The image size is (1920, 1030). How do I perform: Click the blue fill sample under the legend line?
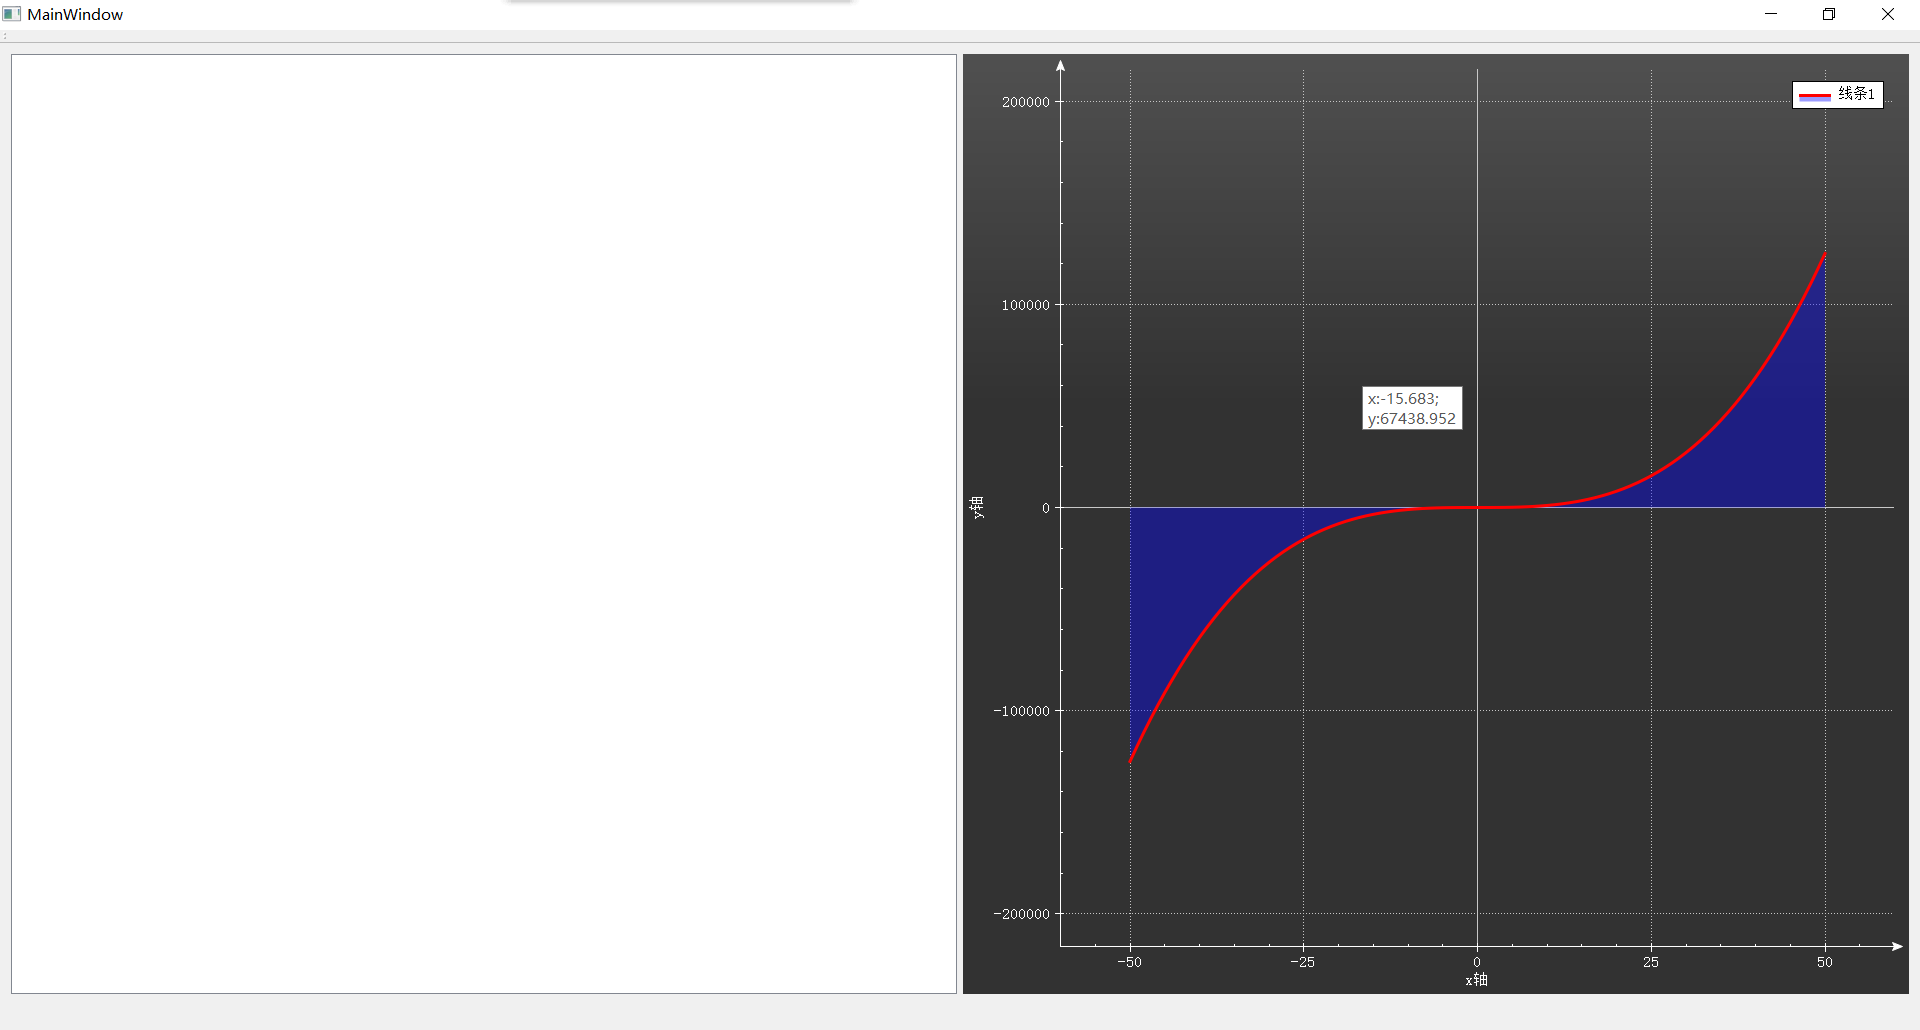click(1817, 98)
